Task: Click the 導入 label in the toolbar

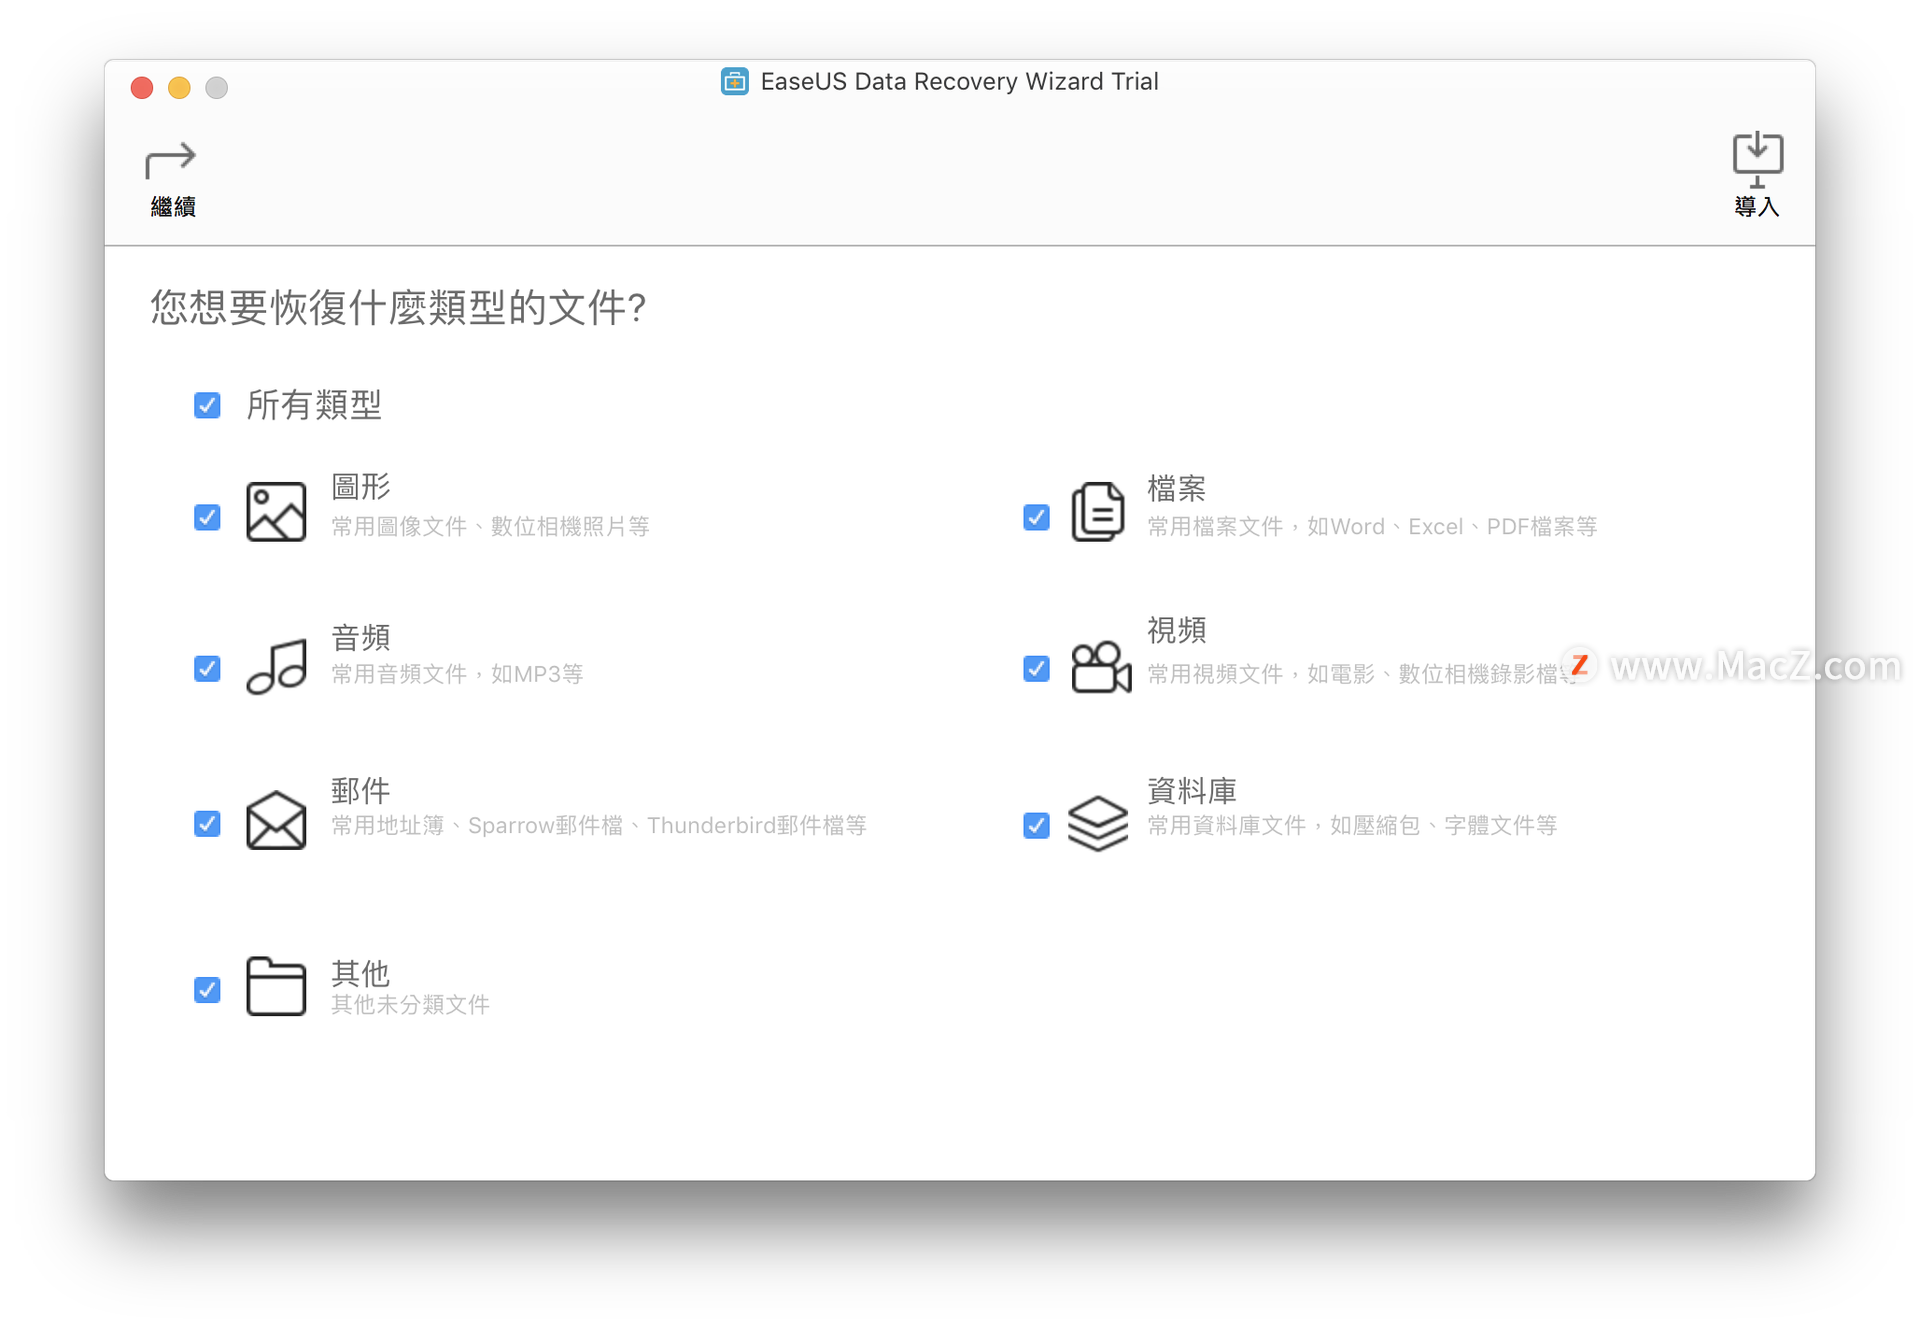Action: pyautogui.click(x=1757, y=207)
